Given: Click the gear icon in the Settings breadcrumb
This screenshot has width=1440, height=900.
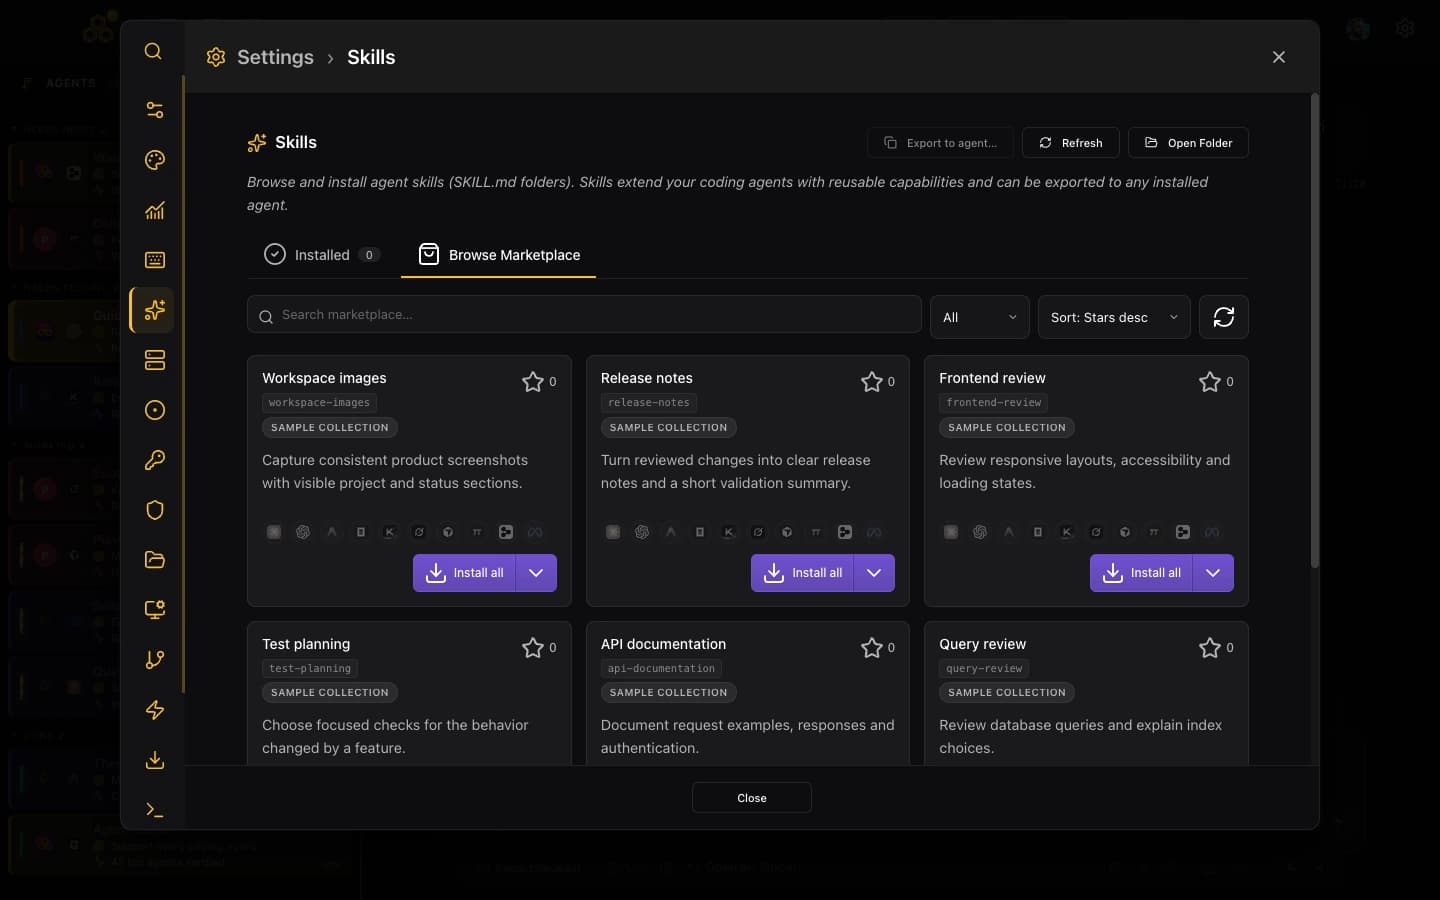Looking at the screenshot, I should 216,57.
